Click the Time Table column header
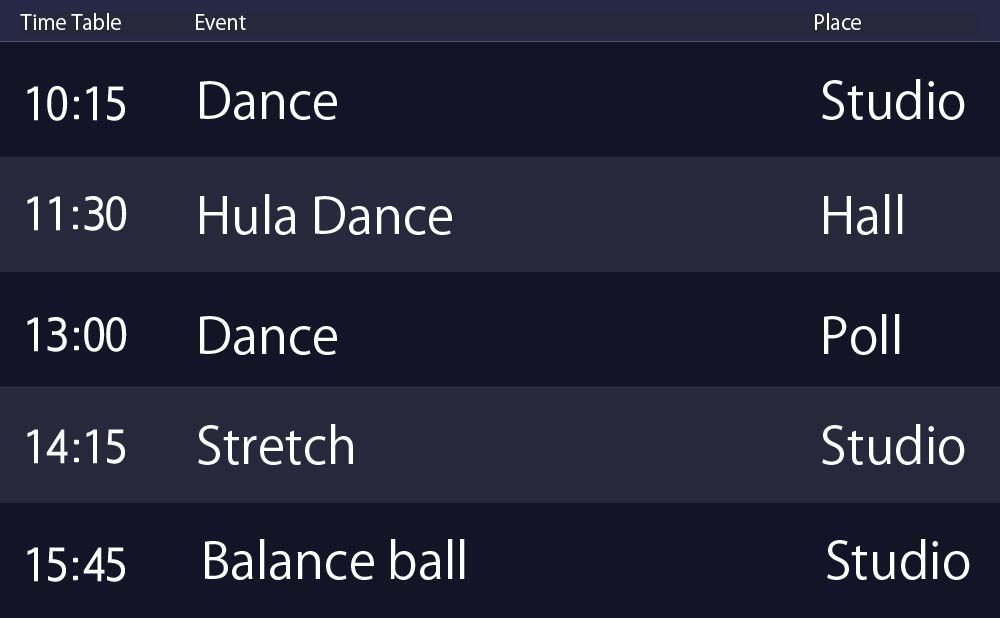Image resolution: width=1000 pixels, height=618 pixels. coord(71,22)
